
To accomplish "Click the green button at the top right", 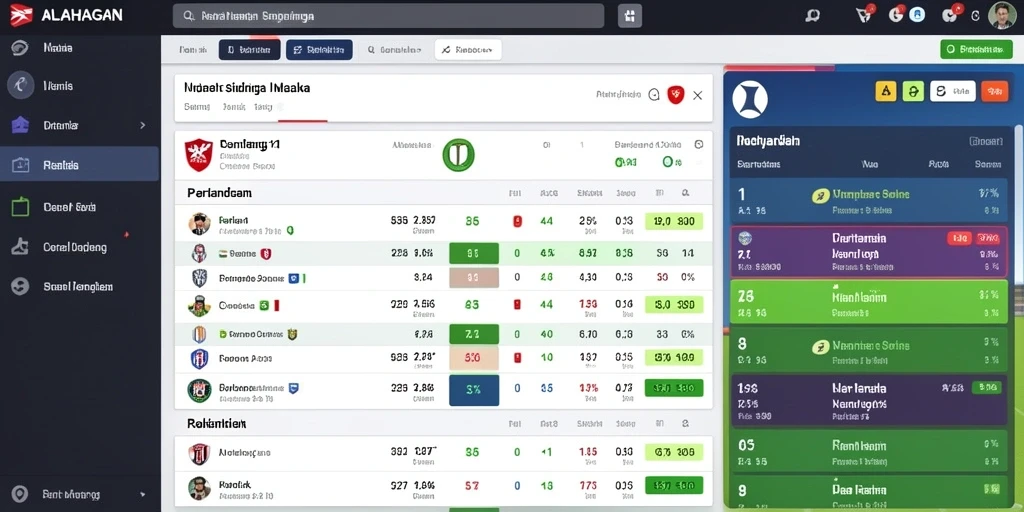I will pos(976,49).
